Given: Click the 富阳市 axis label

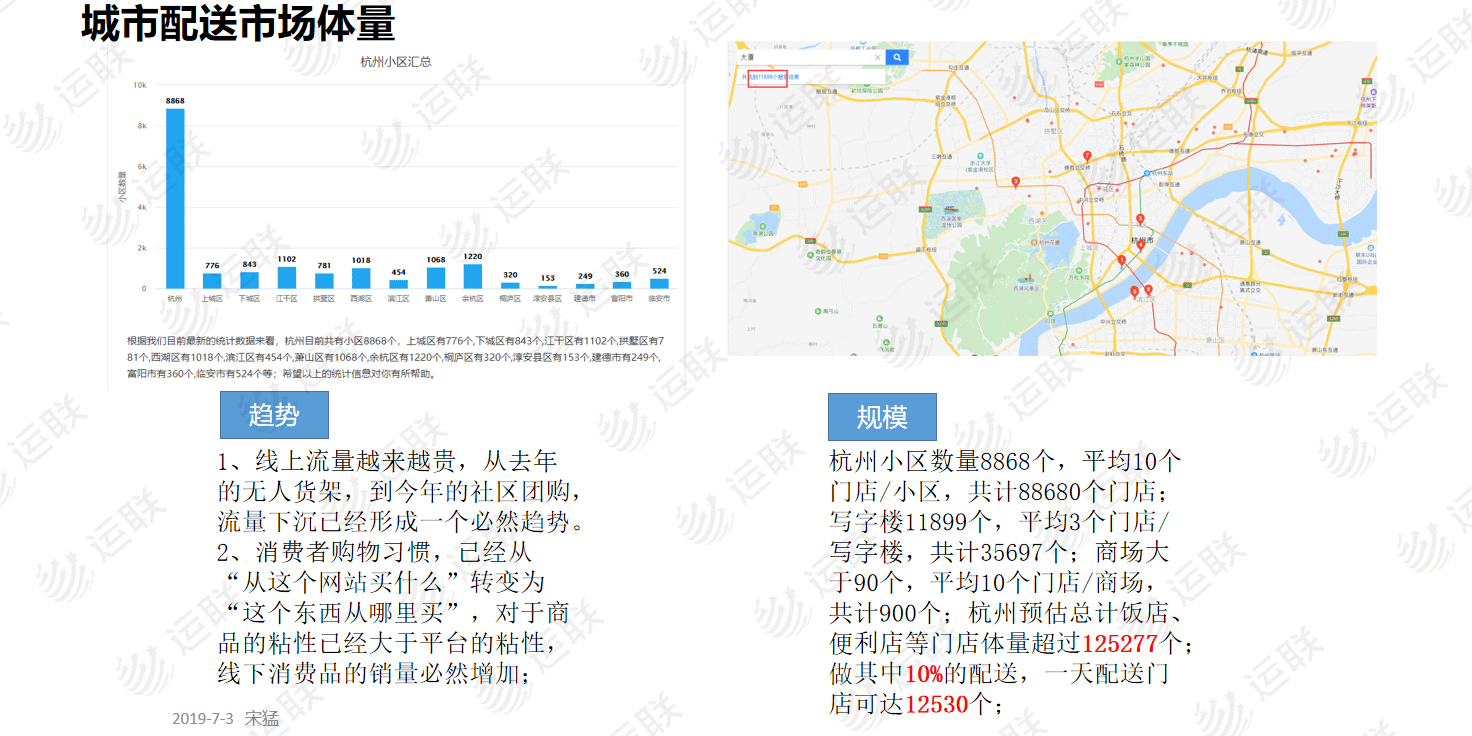Looking at the screenshot, I should tap(622, 298).
